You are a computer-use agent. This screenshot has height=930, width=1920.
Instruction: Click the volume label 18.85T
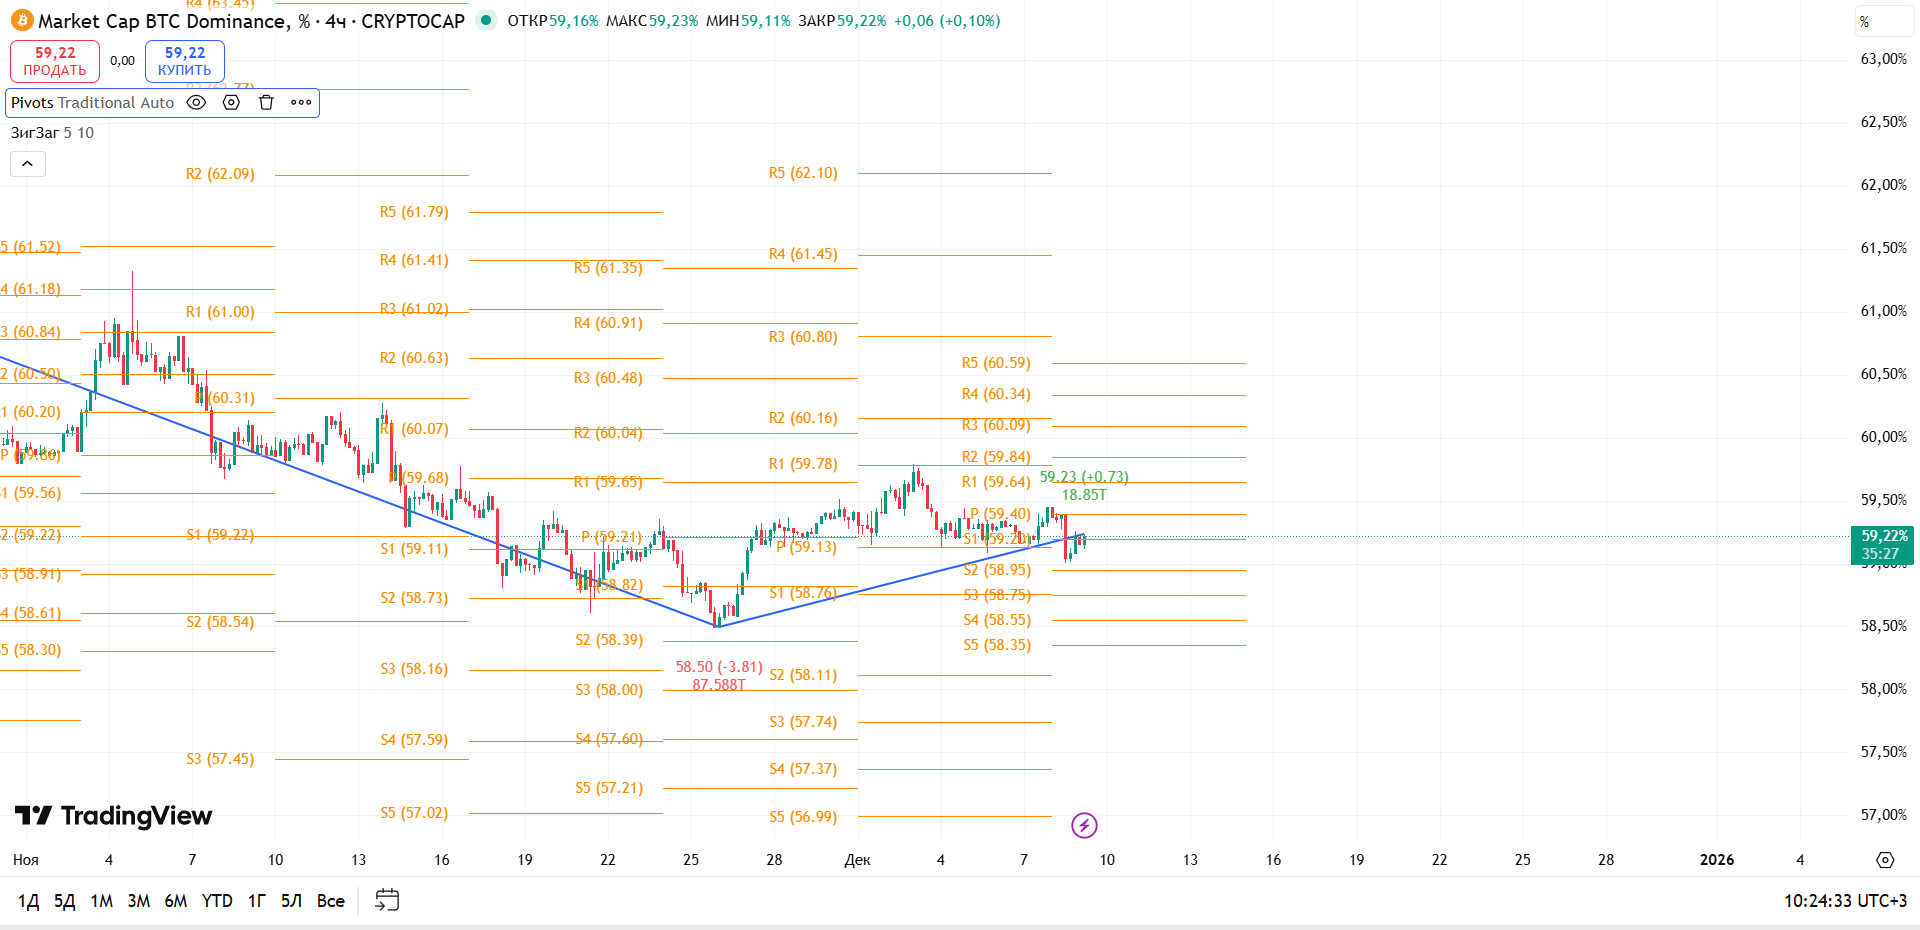coord(1084,495)
